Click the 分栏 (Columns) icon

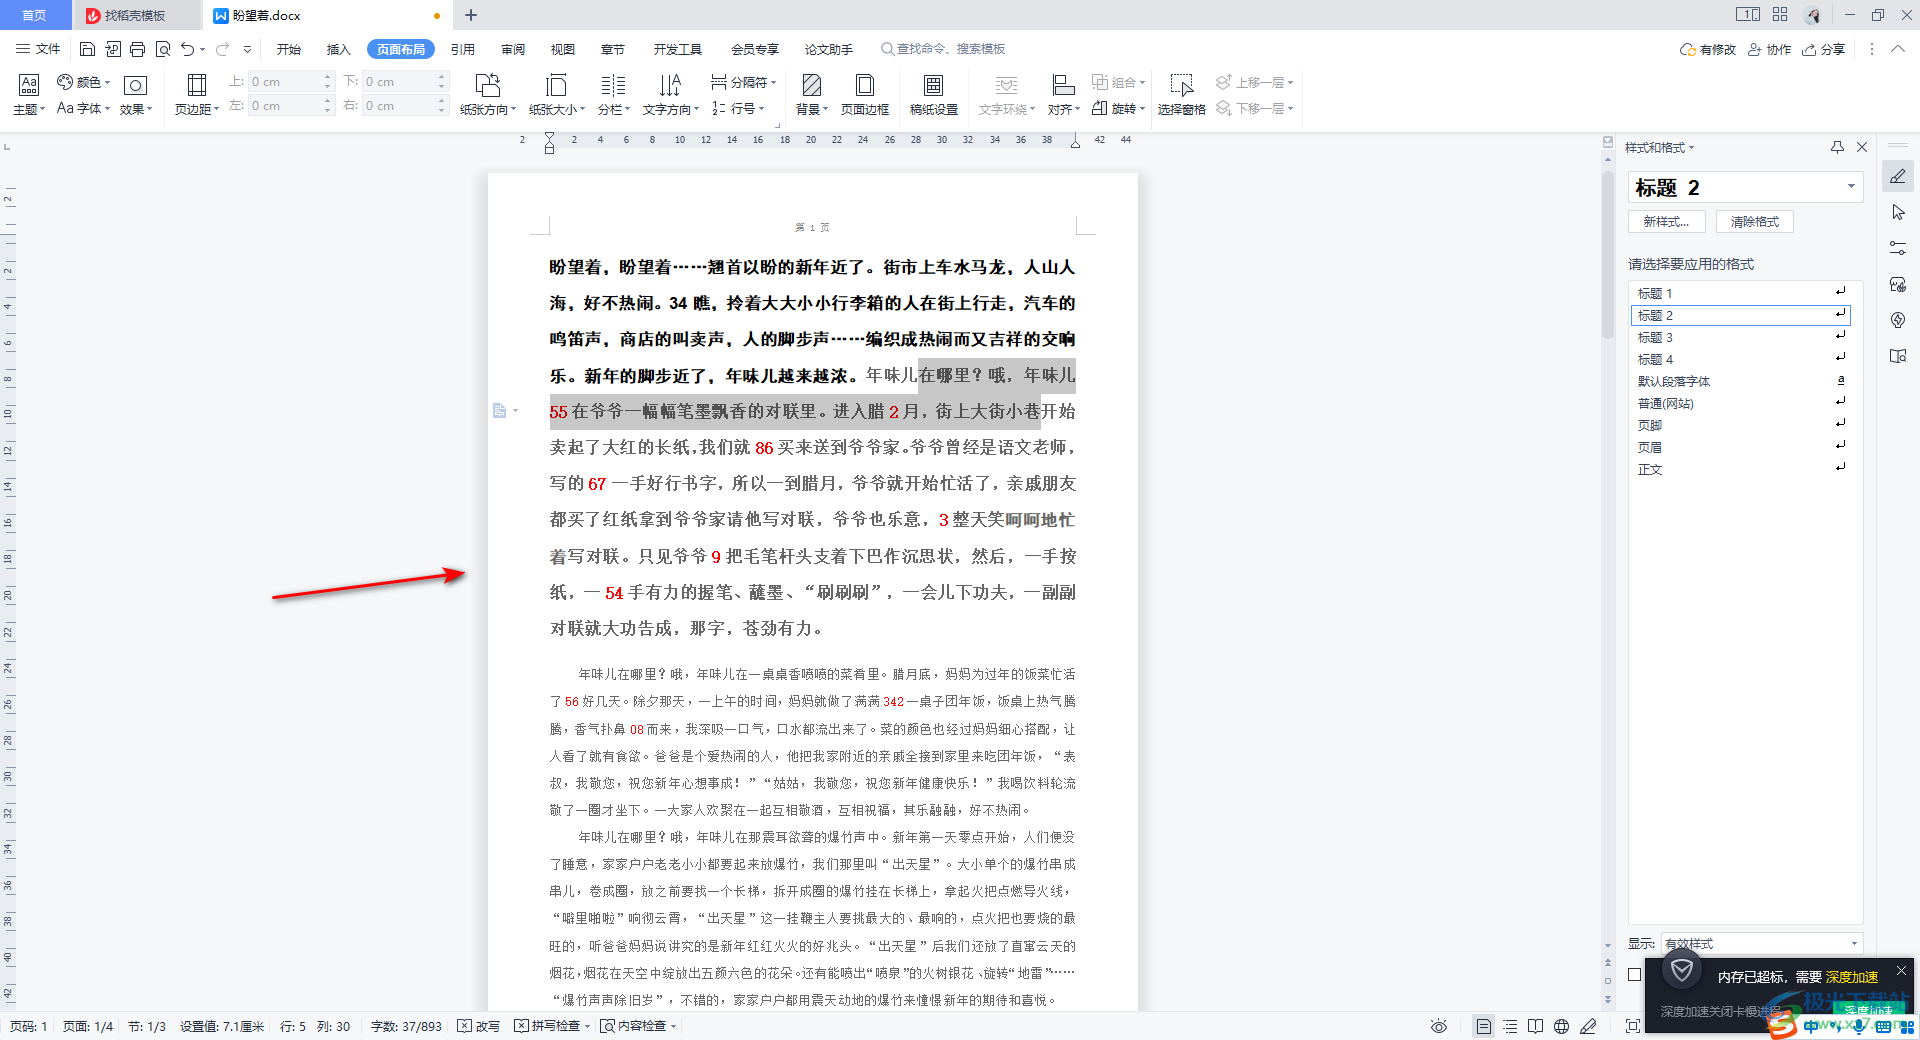613,85
